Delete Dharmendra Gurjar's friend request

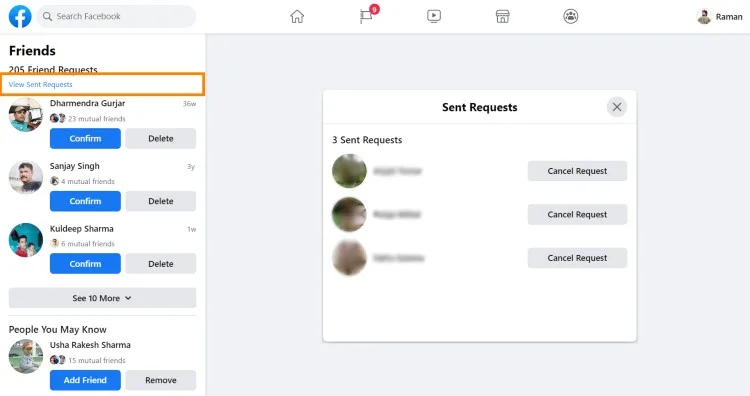pos(161,138)
